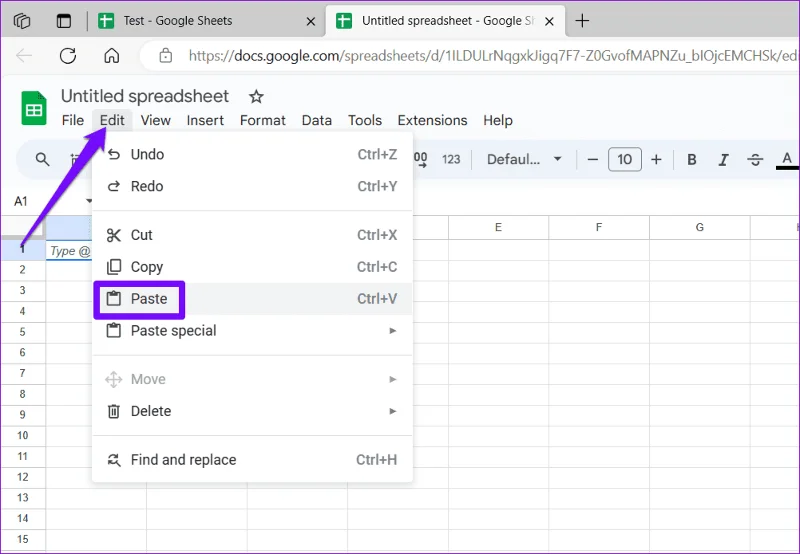Click the Copy icon in Edit menu
This screenshot has height=554, width=800.
(x=114, y=267)
